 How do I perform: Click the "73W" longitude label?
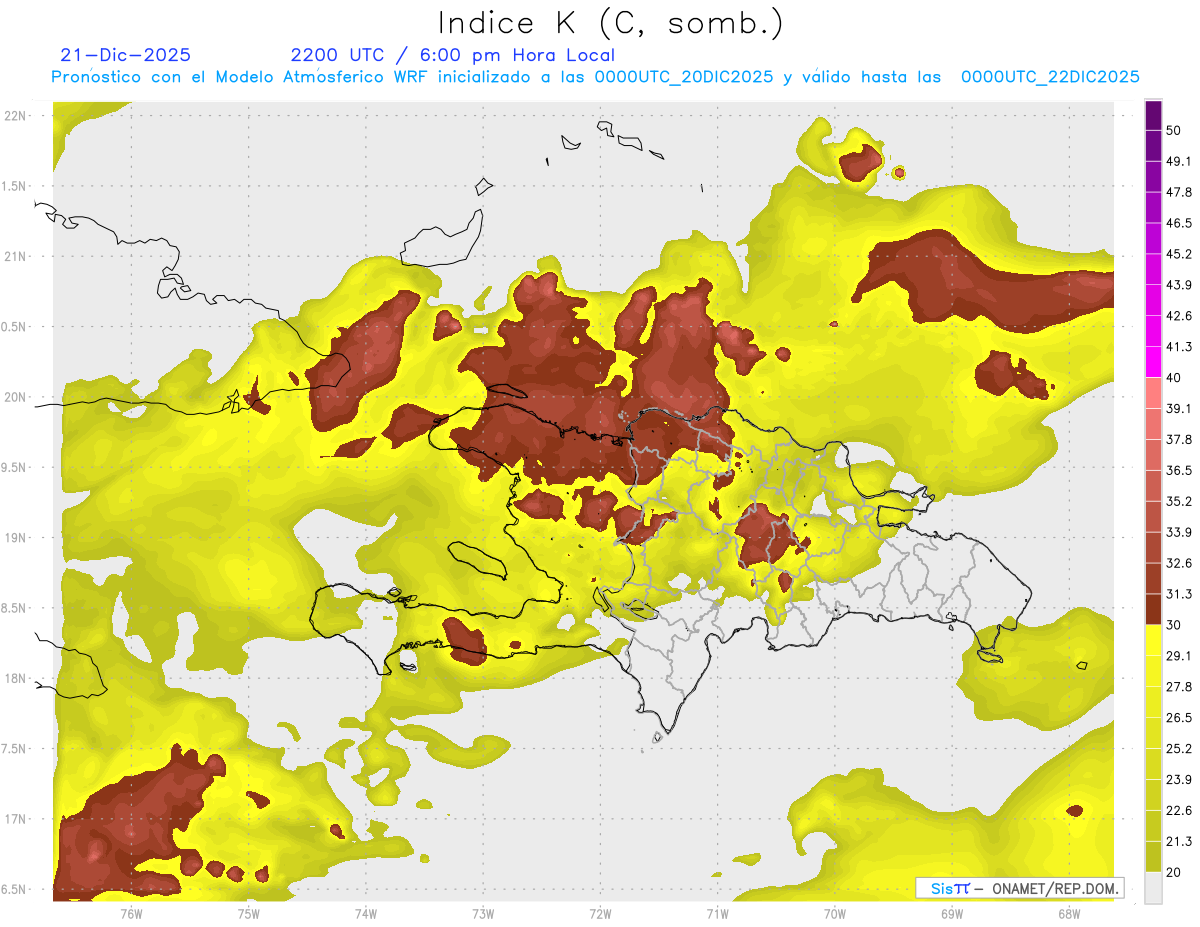[483, 913]
